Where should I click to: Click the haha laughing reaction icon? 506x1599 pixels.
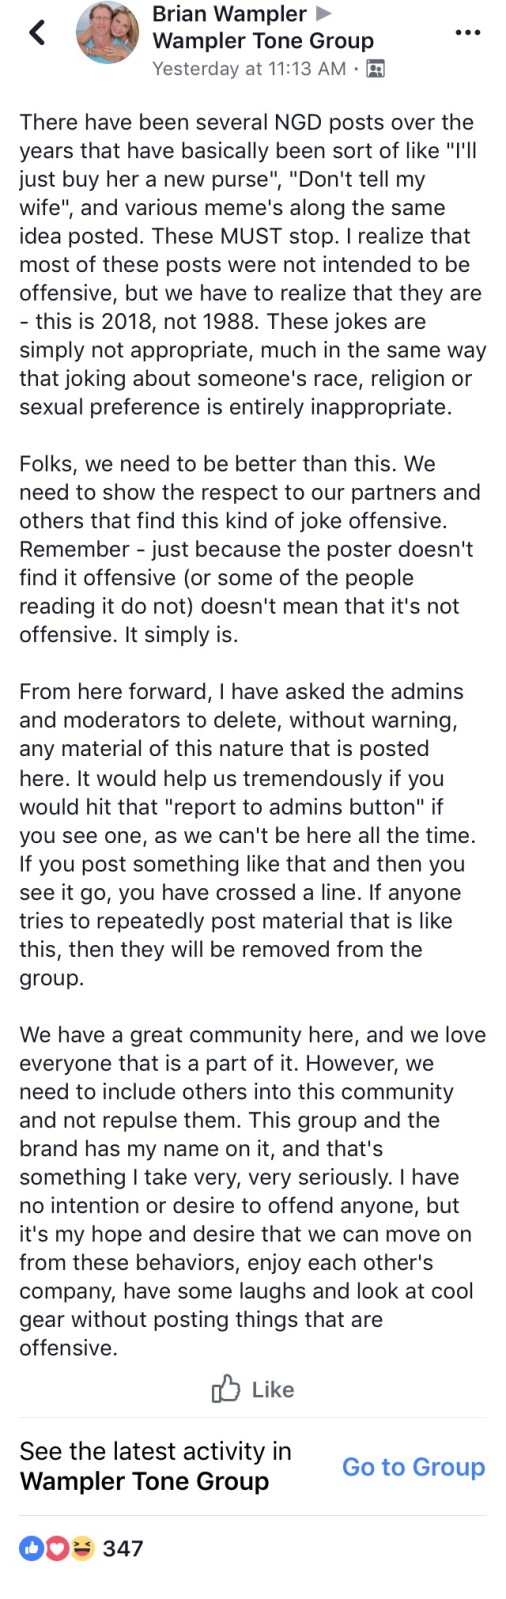pos(82,1548)
